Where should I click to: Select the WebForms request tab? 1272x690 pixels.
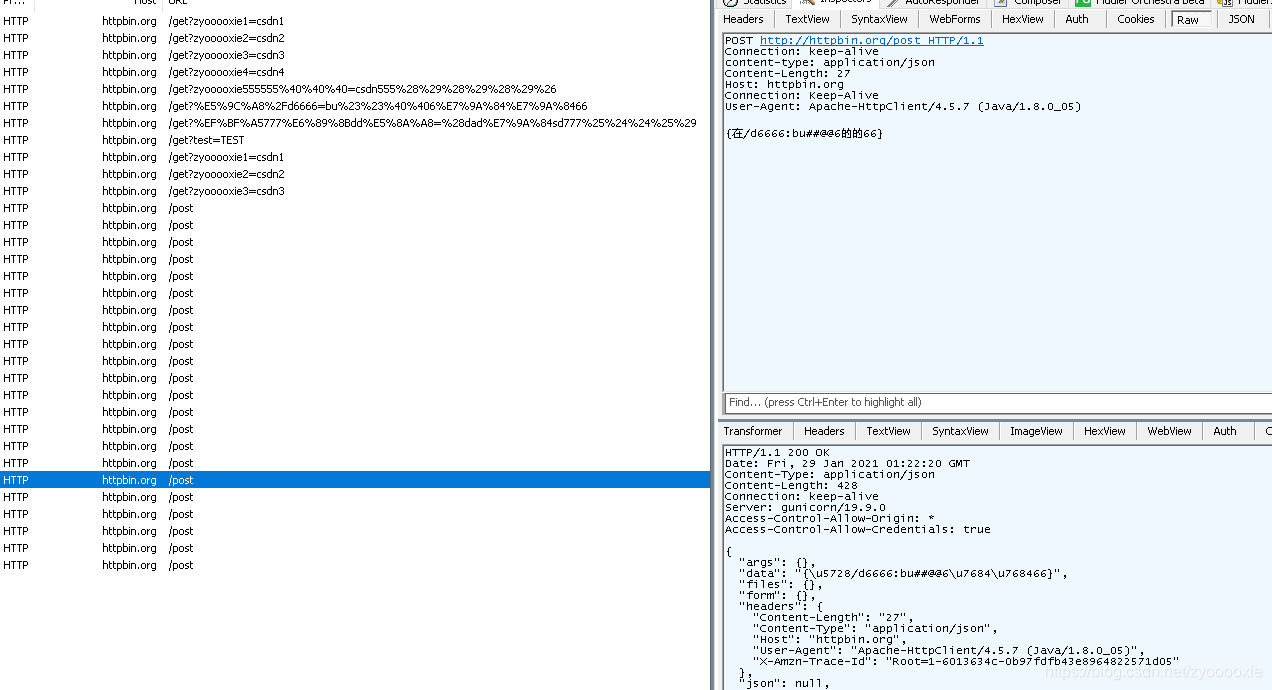tap(954, 19)
